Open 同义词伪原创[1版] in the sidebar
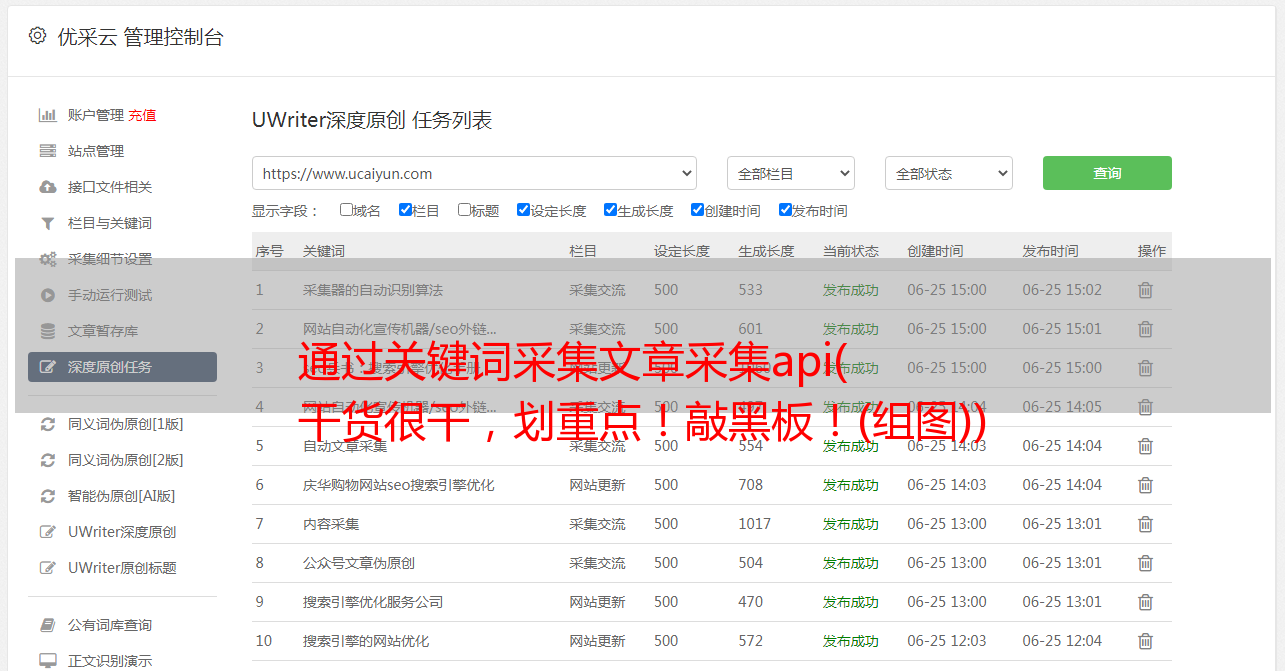This screenshot has height=671, width=1285. point(126,424)
